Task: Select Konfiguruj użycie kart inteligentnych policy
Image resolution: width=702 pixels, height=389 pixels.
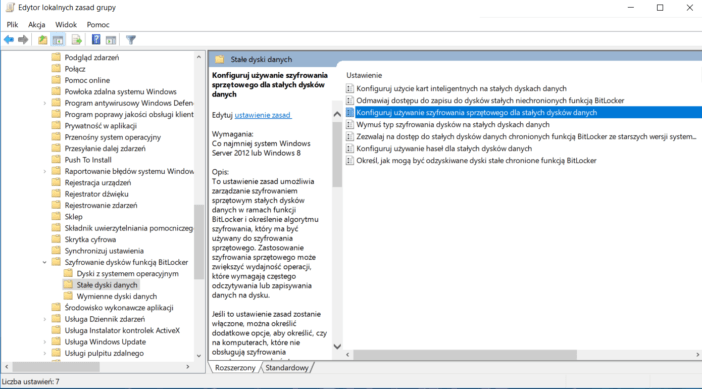Action: (x=461, y=89)
